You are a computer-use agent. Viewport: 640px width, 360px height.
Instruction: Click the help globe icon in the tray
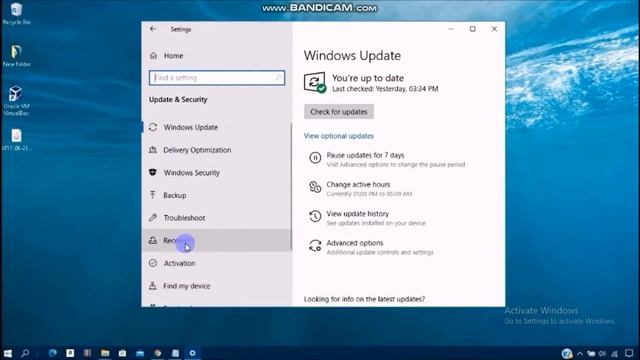567,353
